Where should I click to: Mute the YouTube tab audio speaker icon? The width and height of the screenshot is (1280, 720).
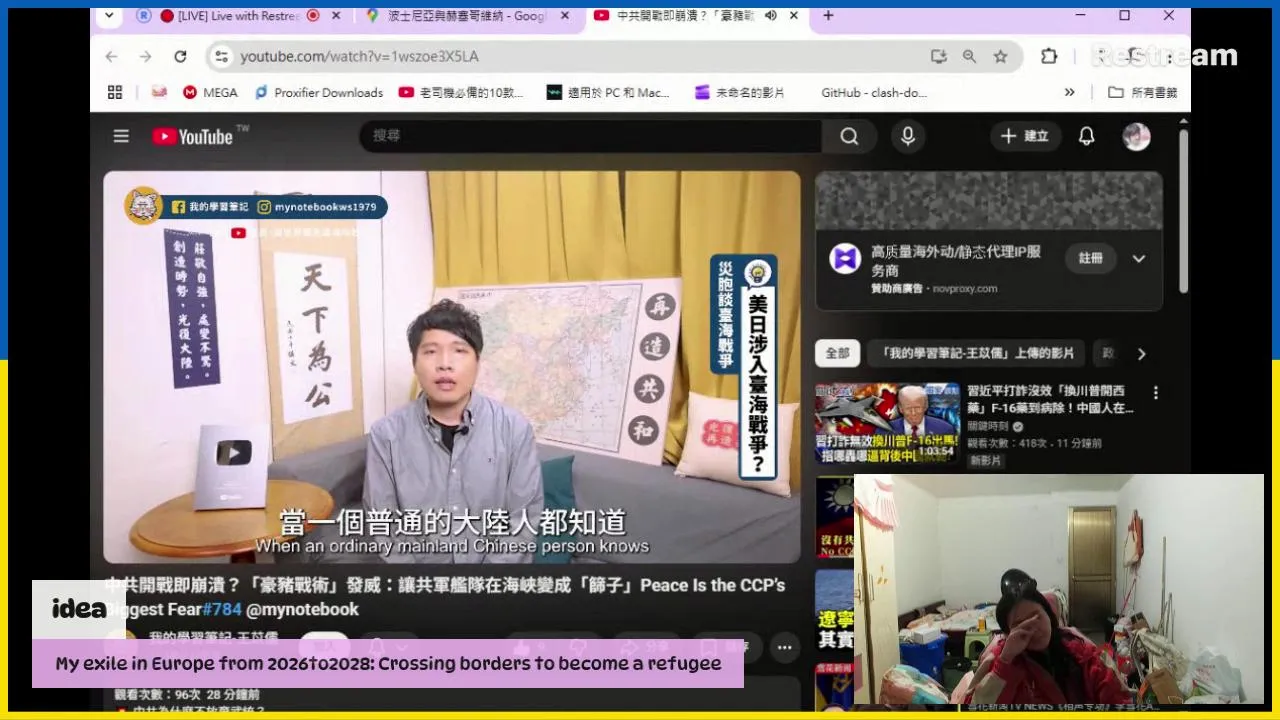[x=770, y=16]
